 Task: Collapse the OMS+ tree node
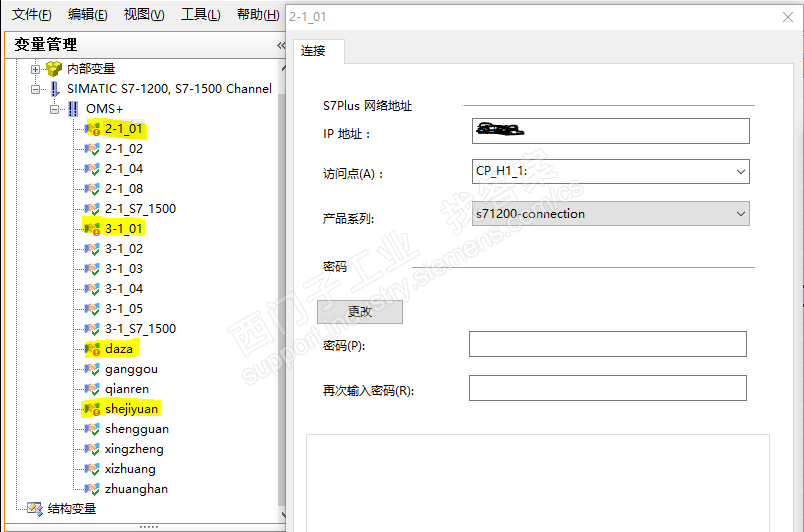[x=54, y=109]
